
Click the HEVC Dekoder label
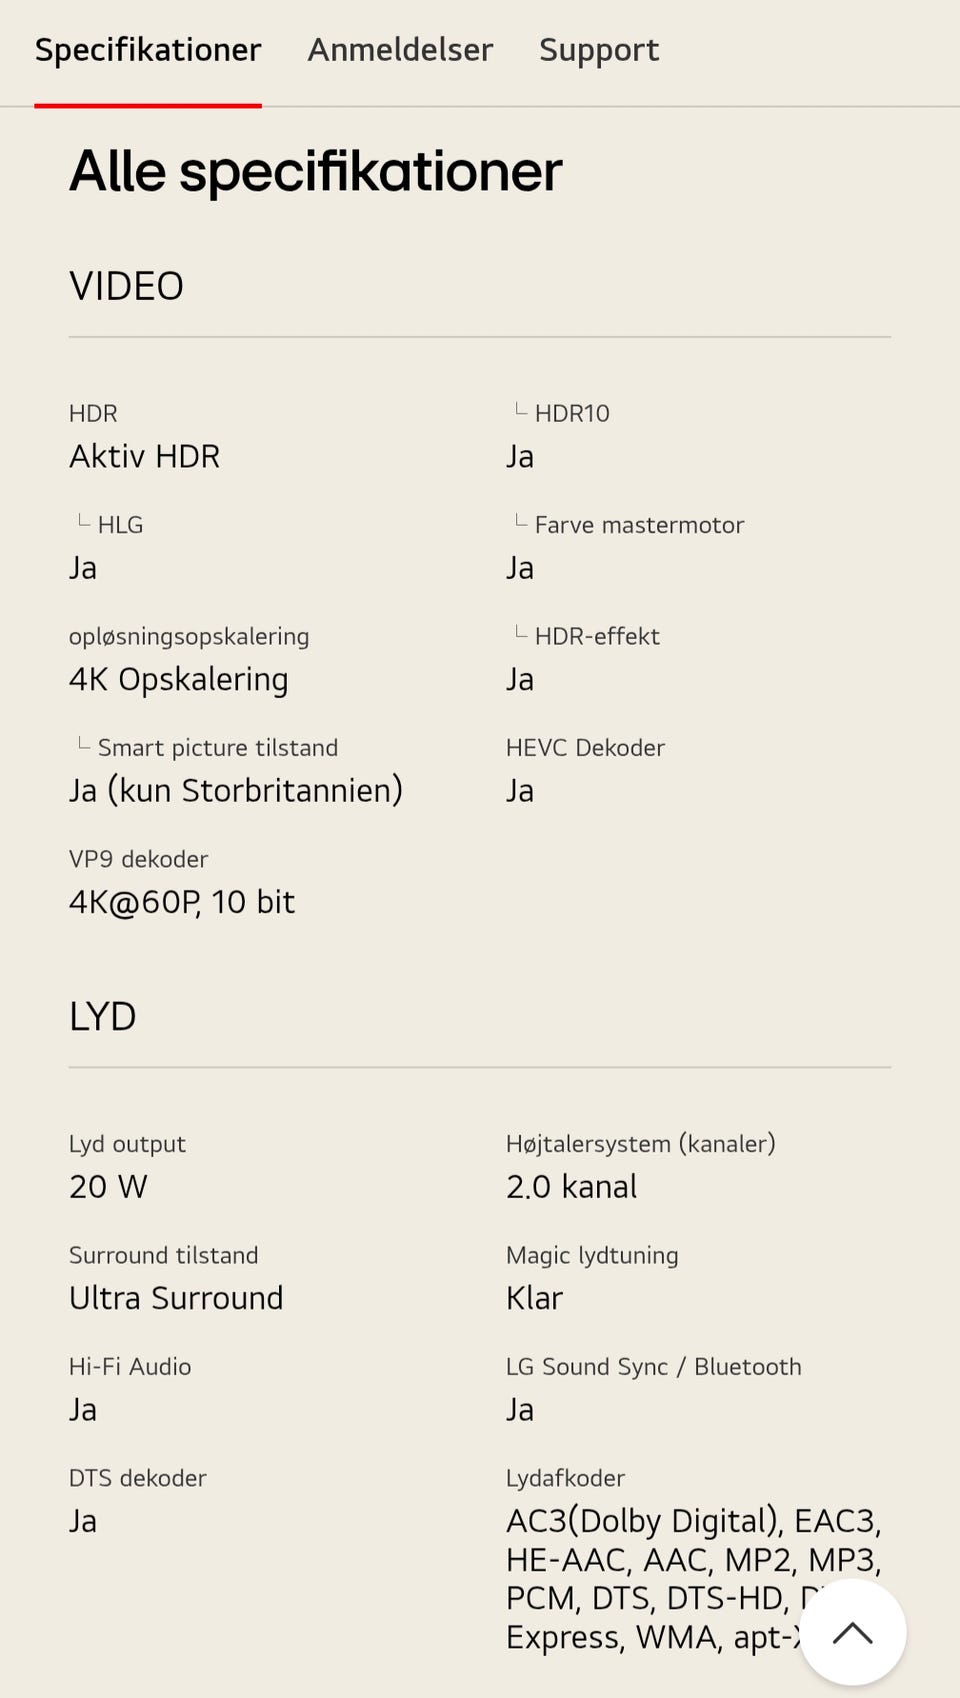585,748
